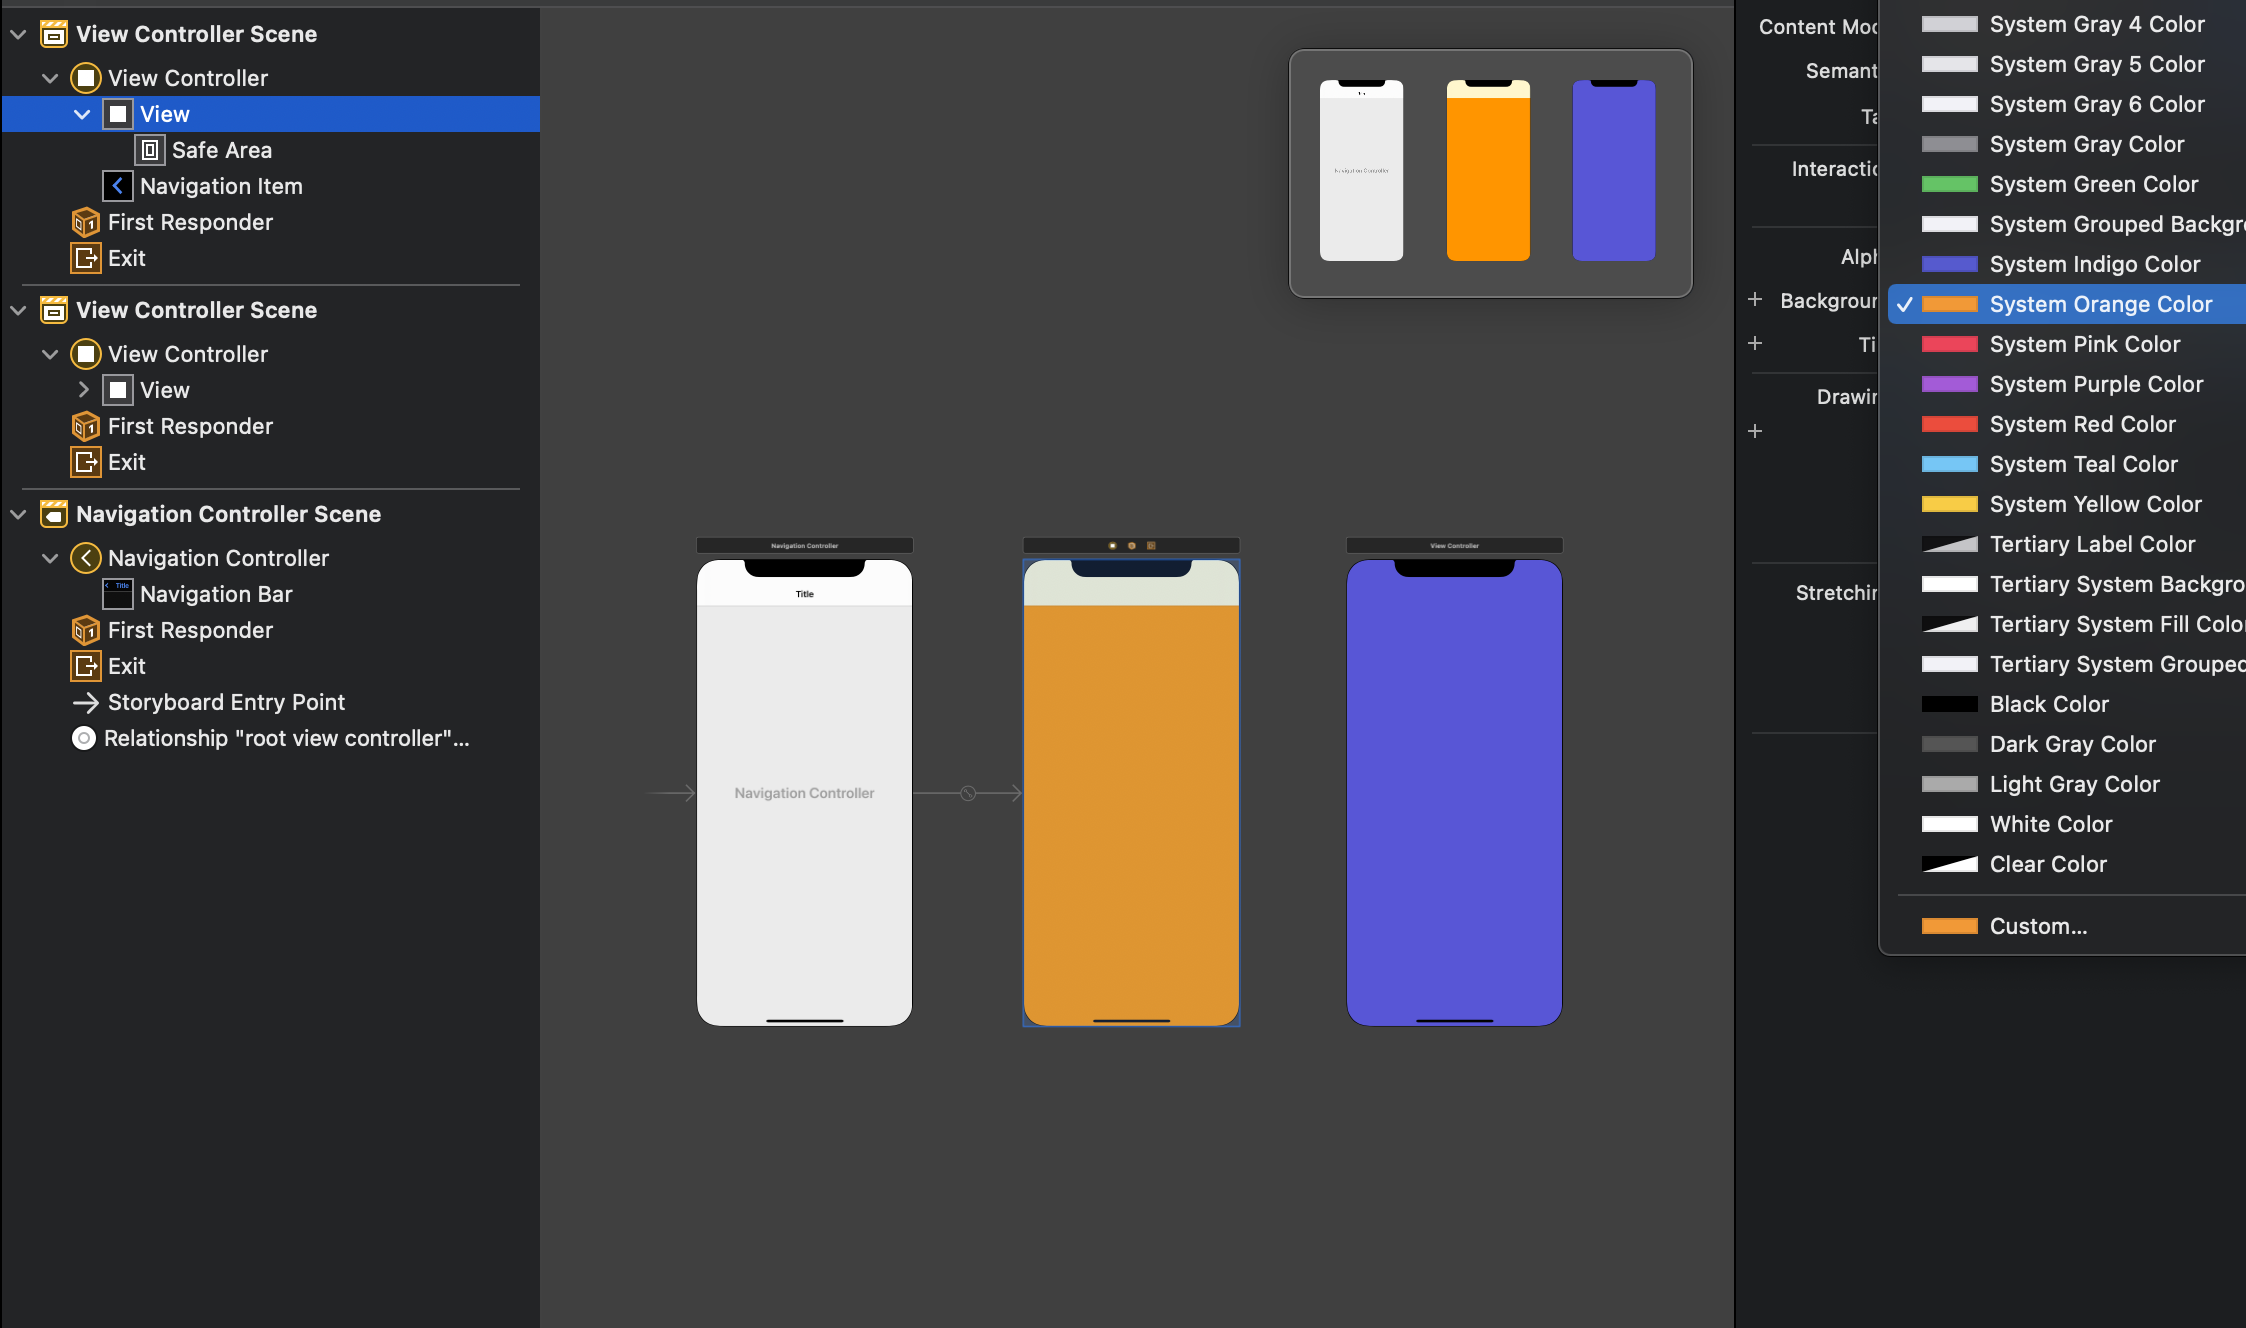Image resolution: width=2246 pixels, height=1328 pixels.
Task: Open the Custom... color option
Action: [x=2038, y=926]
